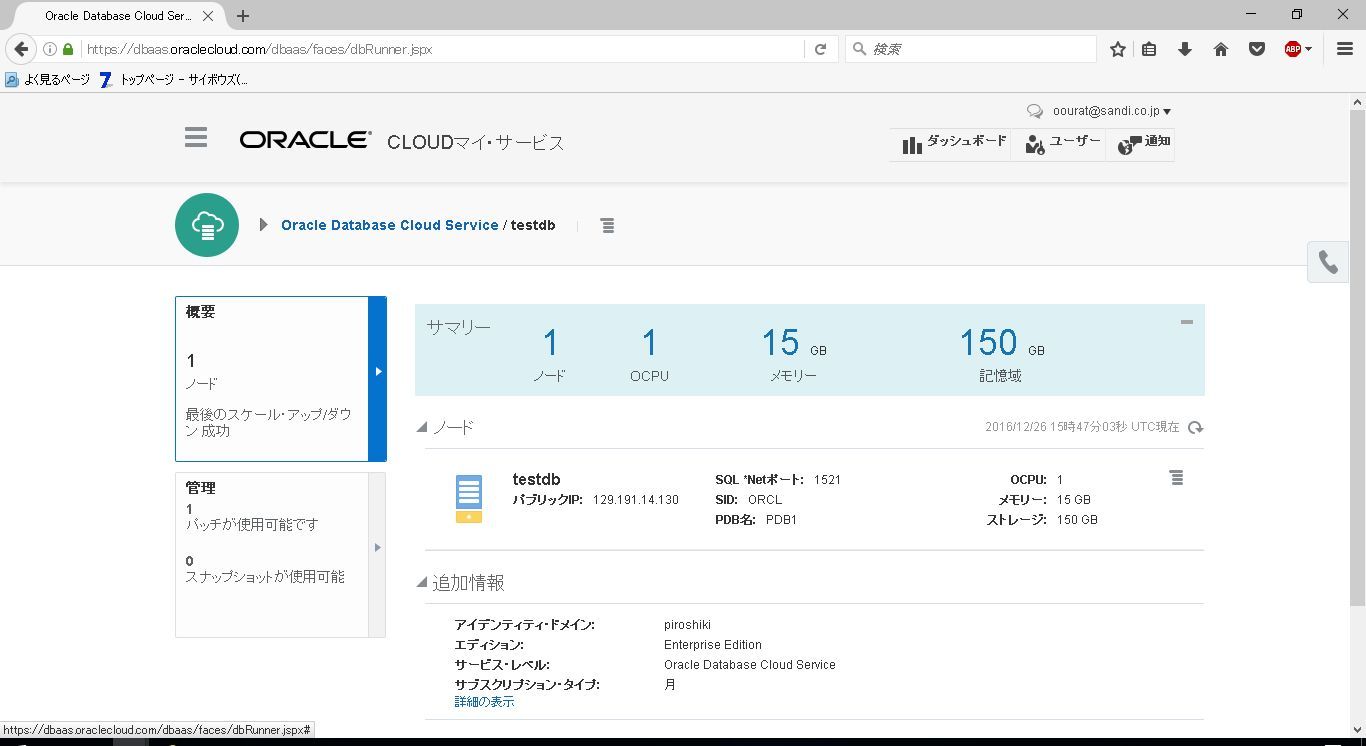Image resolution: width=1366 pixels, height=746 pixels.
Task: Open the phone contact side tab
Action: (x=1328, y=262)
